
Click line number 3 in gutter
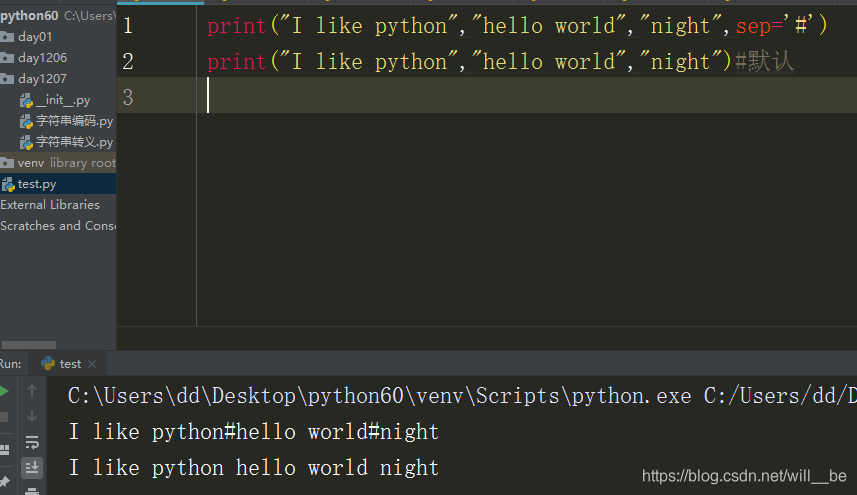[128, 98]
